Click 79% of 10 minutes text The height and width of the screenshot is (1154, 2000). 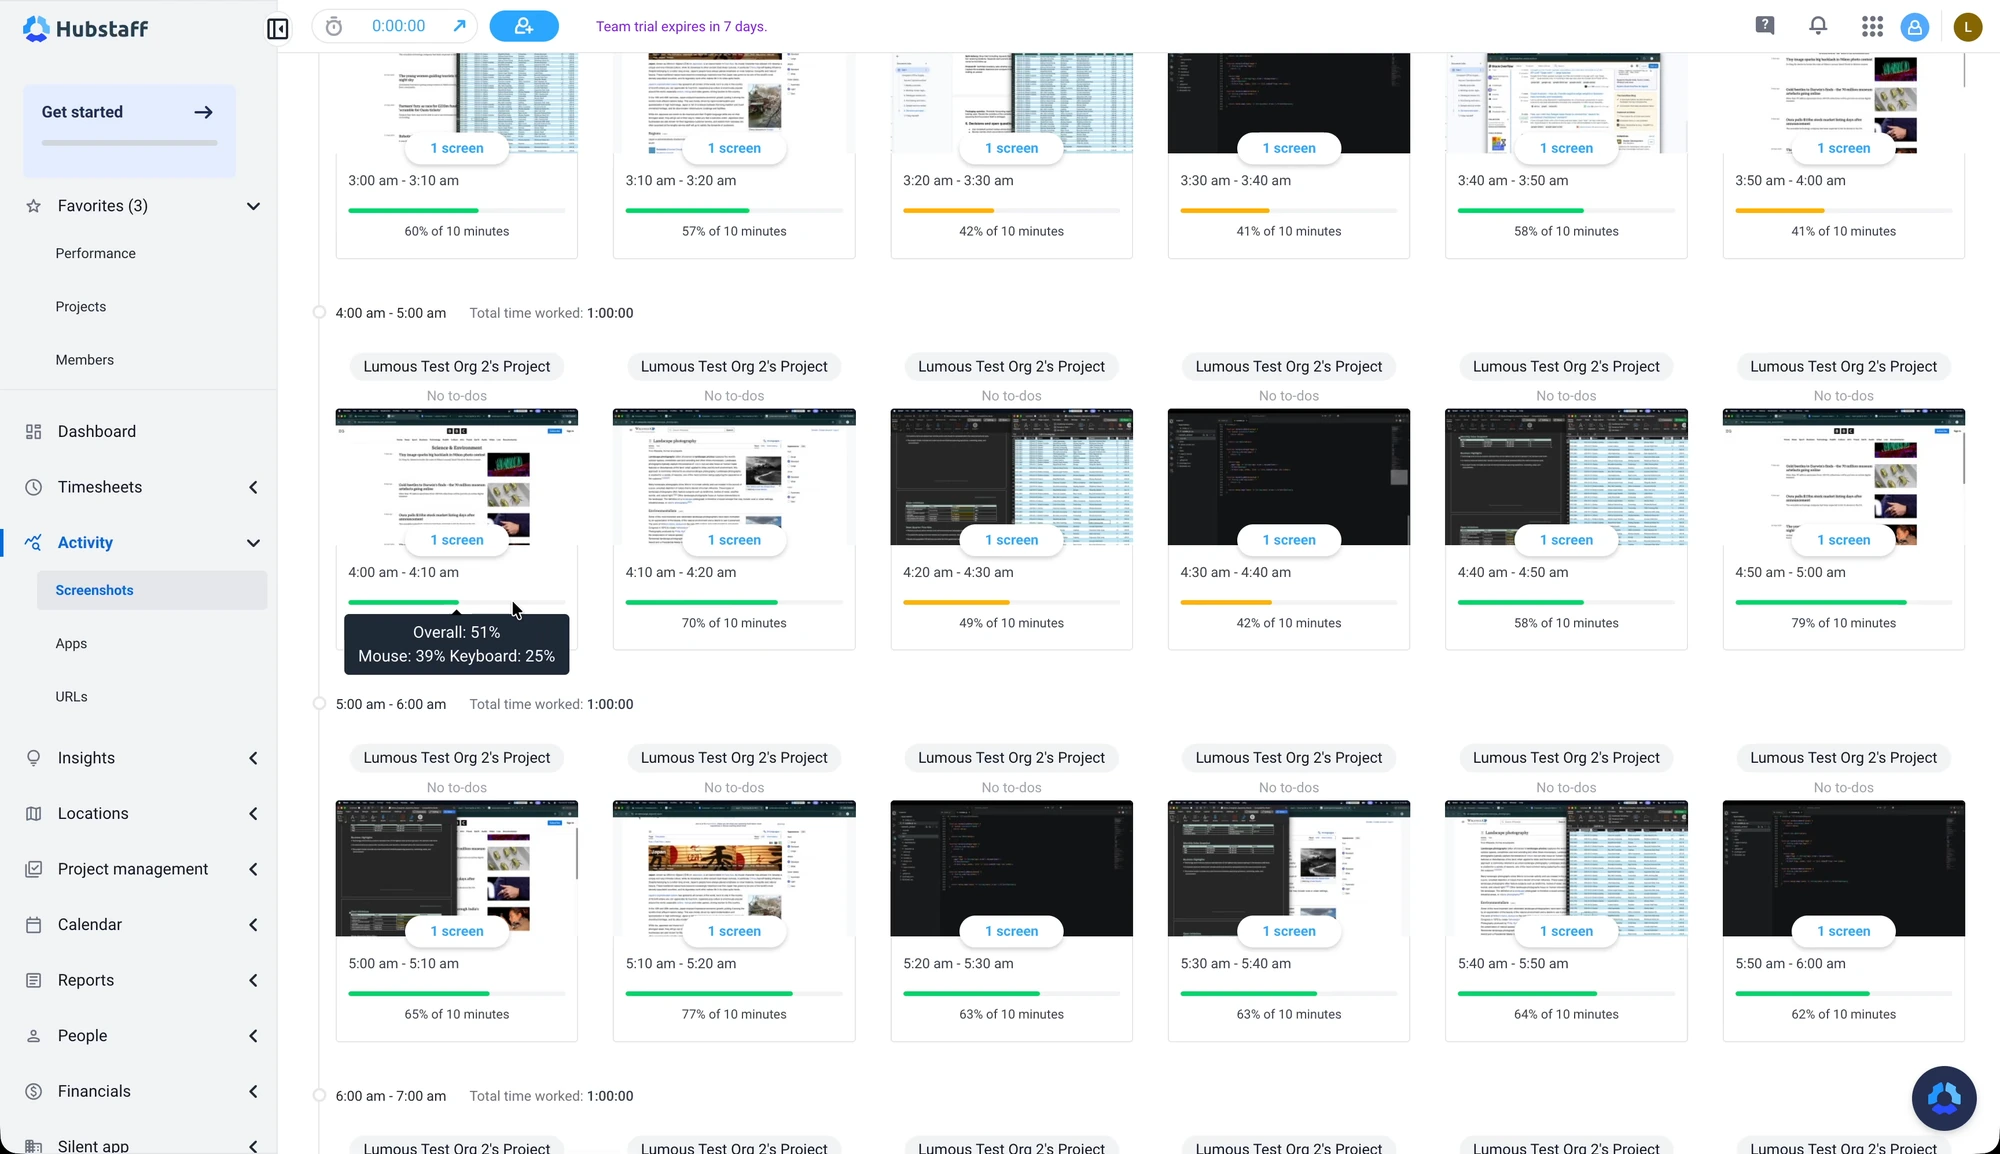(1843, 623)
